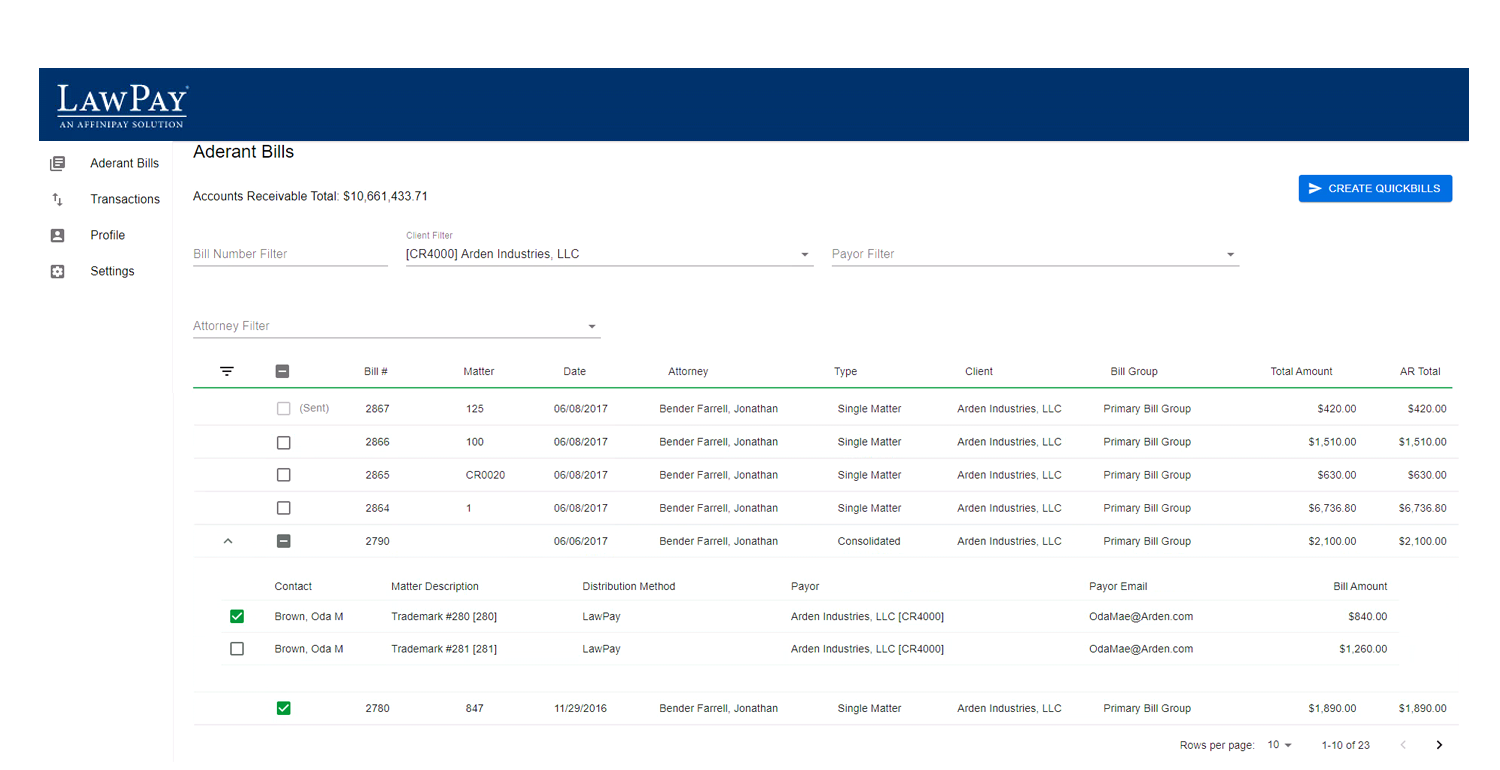Uncheck the Trademark #280 contact row
Viewport: 1500px width, 770px height.
coord(237,617)
